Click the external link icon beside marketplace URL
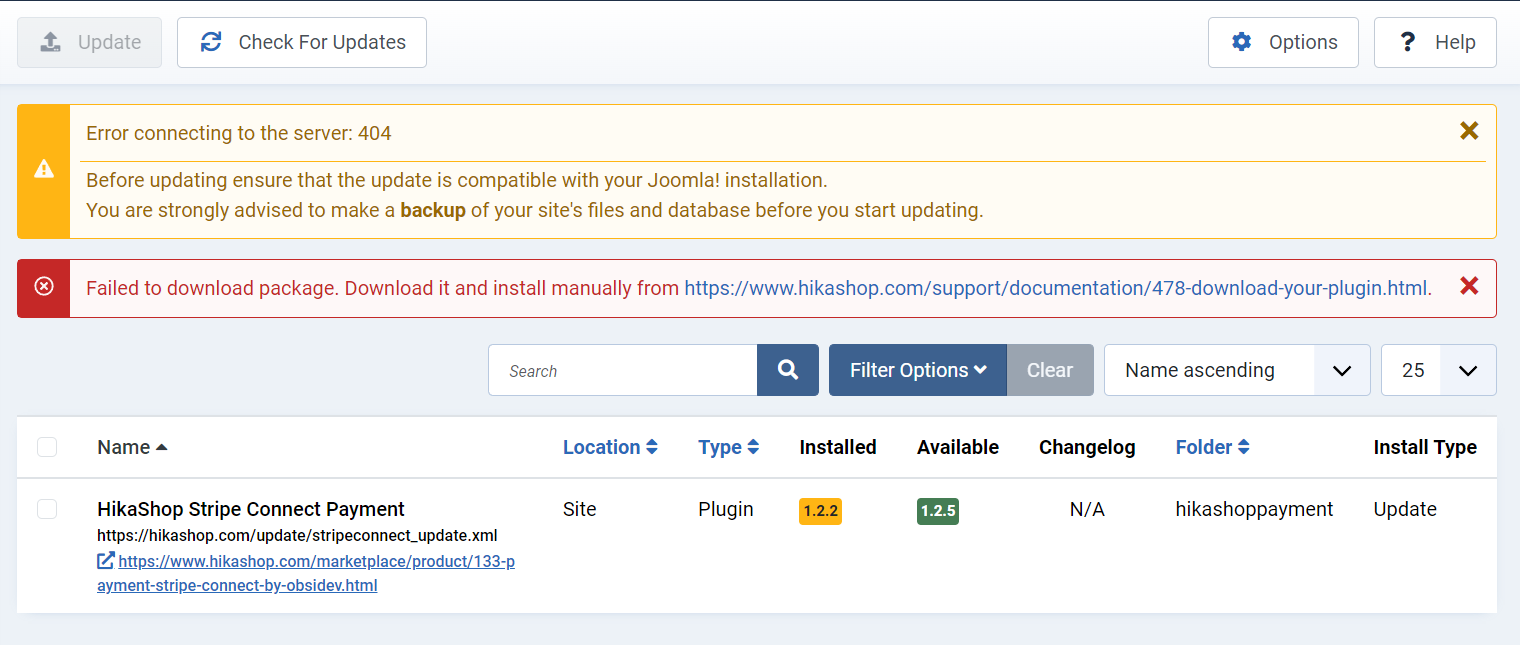 pos(105,561)
